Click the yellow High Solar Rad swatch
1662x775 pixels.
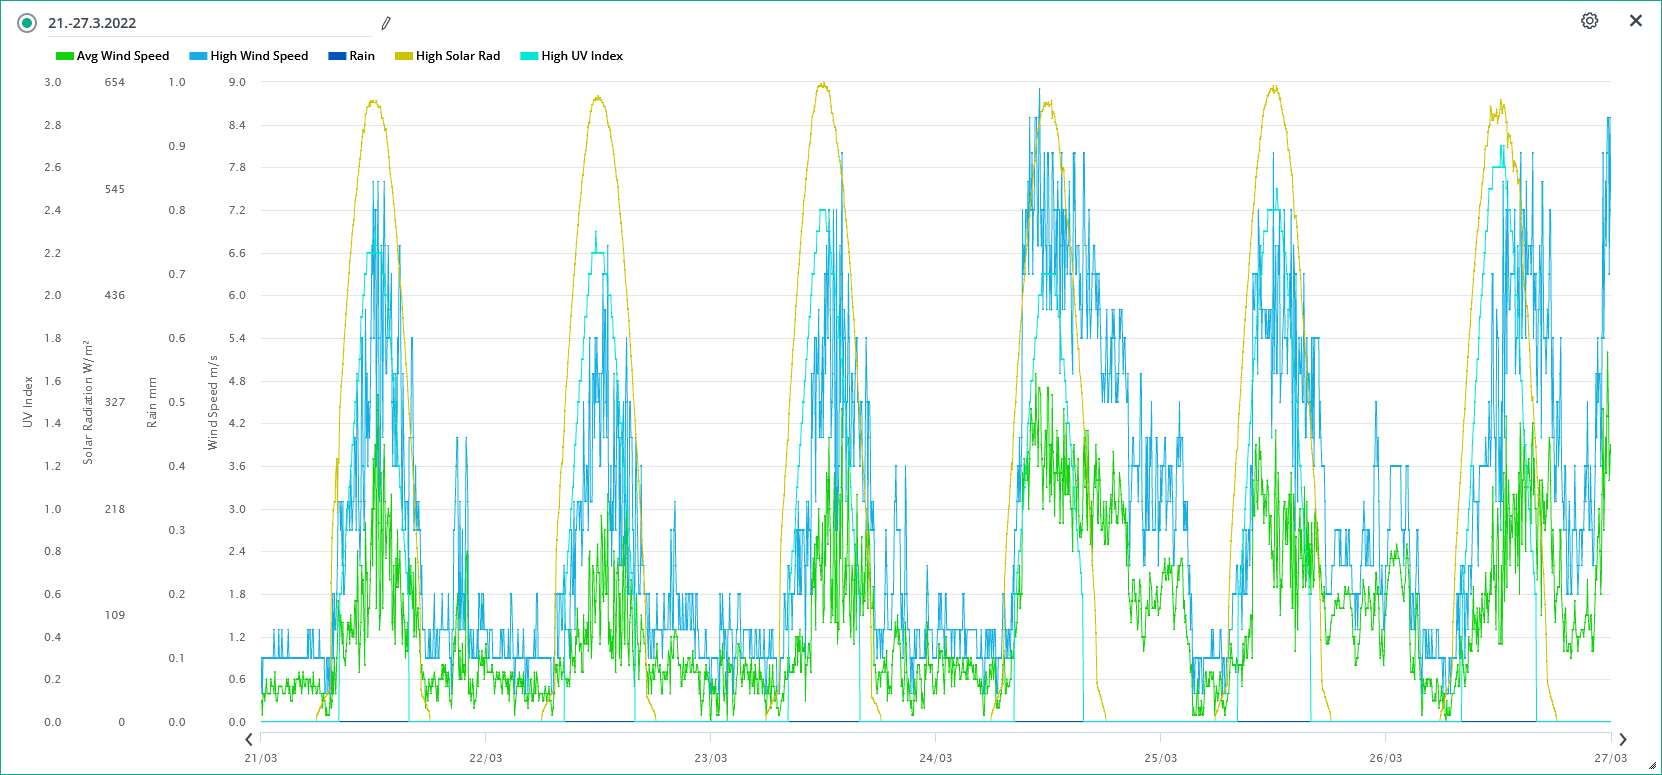click(x=404, y=56)
